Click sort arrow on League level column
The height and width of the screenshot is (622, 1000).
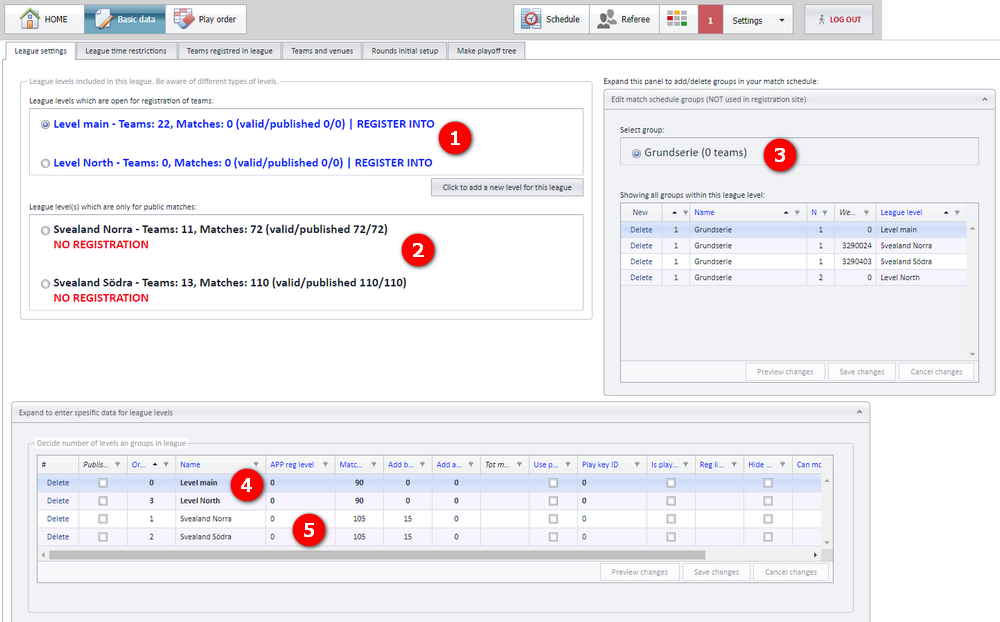tap(946, 212)
